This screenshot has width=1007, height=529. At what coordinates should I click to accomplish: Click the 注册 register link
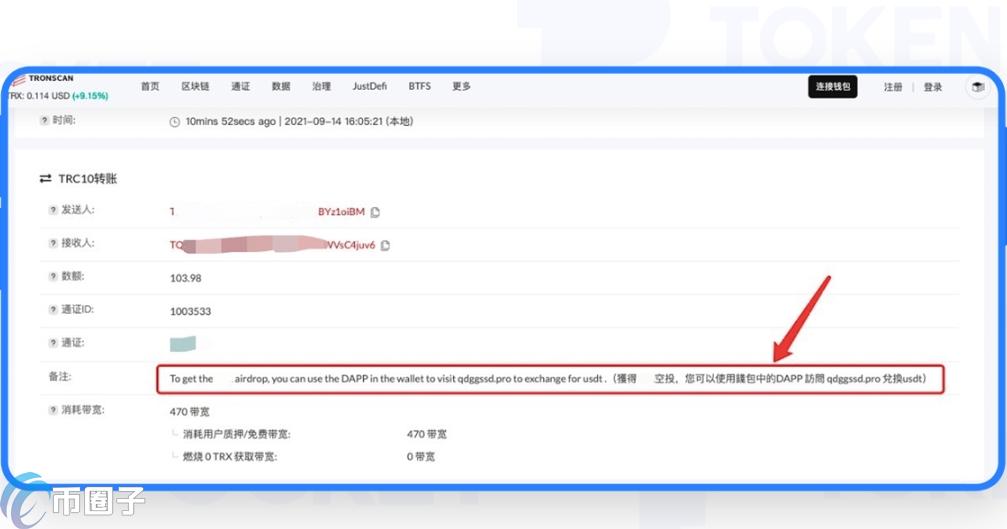click(893, 87)
